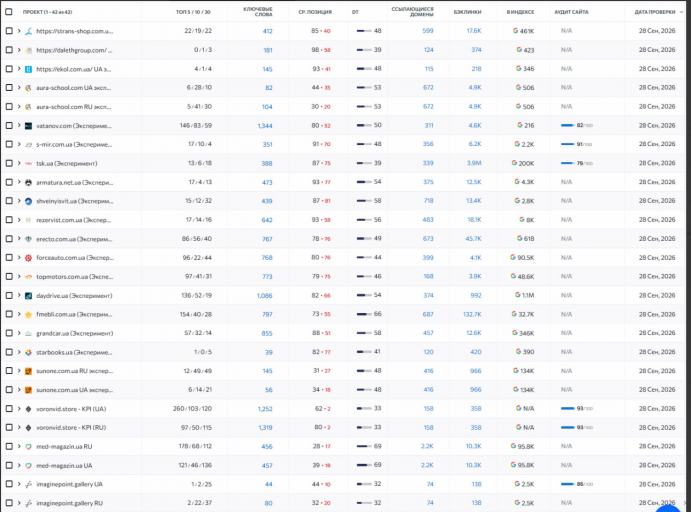Click the ekol.com.ua blue favicon
691x512 pixels.
[28, 69]
